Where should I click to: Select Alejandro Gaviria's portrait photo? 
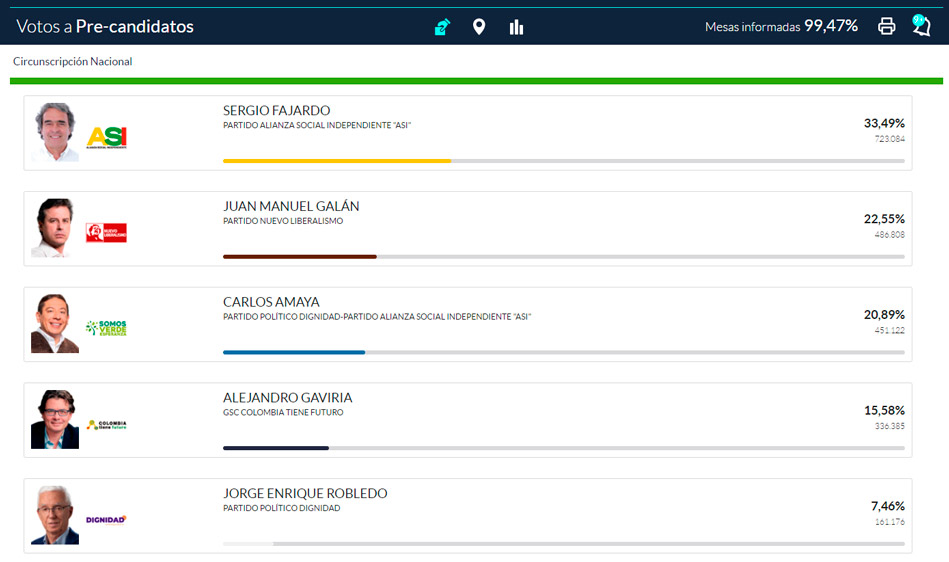click(x=55, y=419)
